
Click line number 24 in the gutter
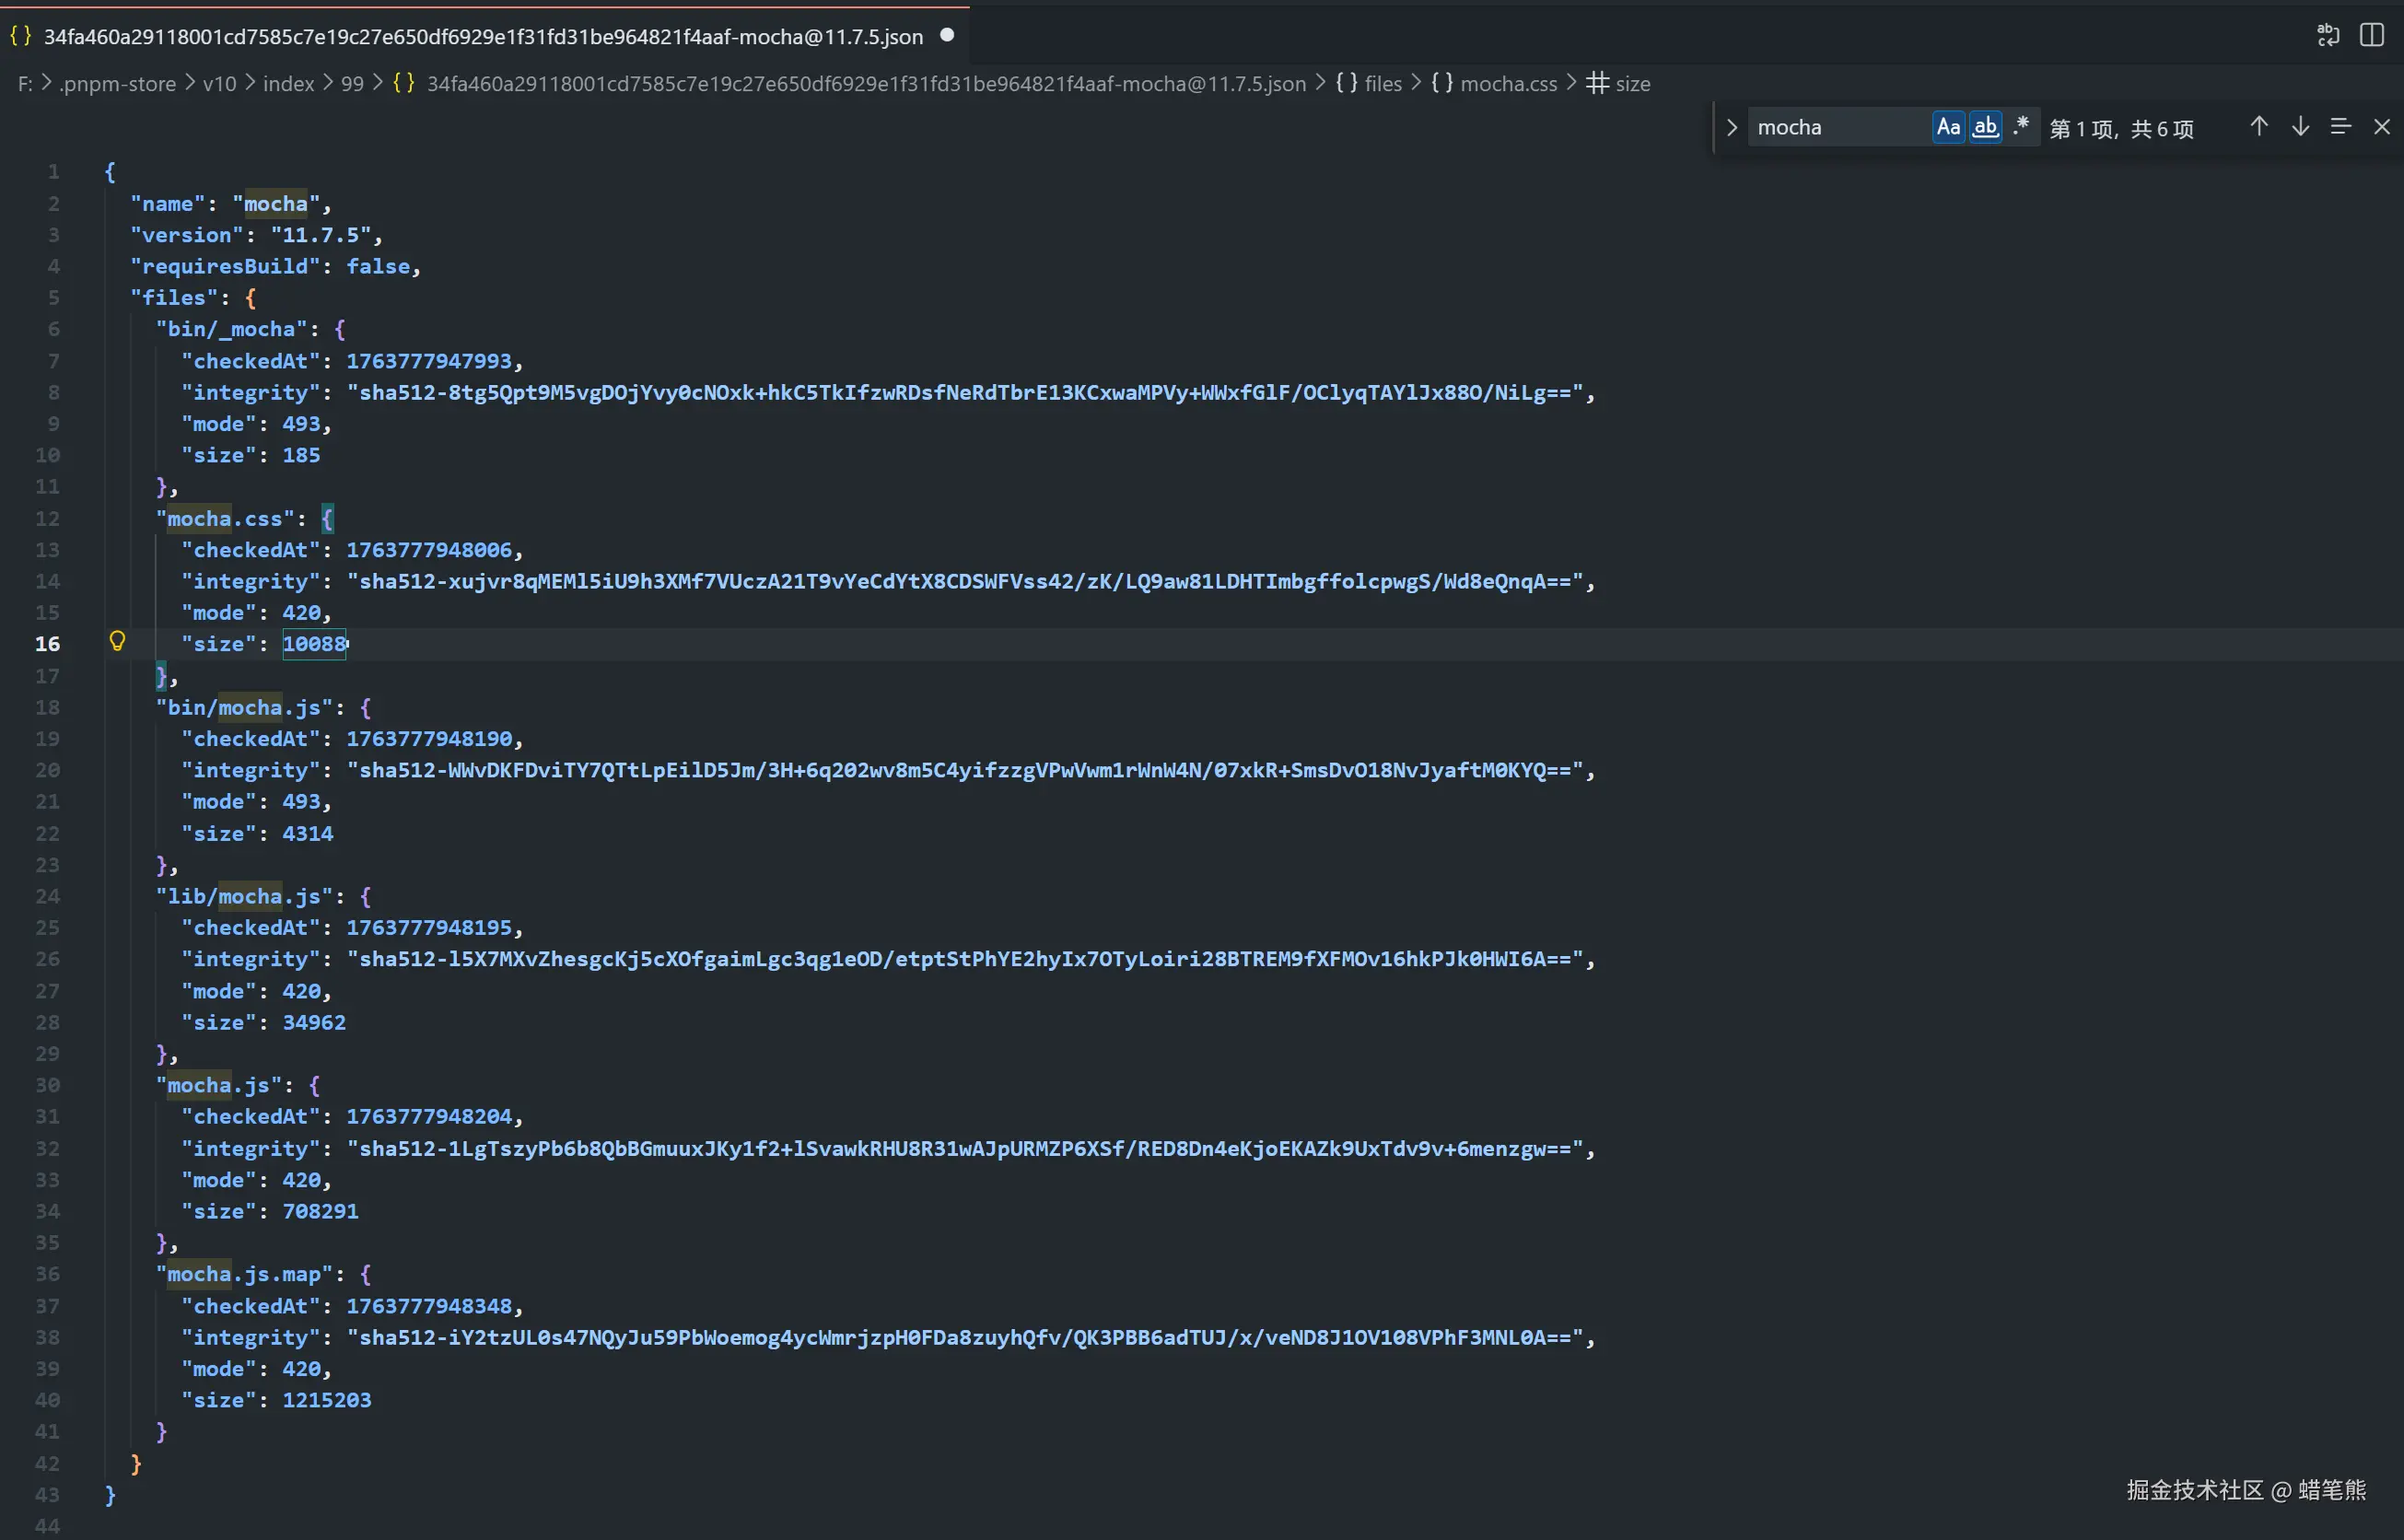coord(47,896)
